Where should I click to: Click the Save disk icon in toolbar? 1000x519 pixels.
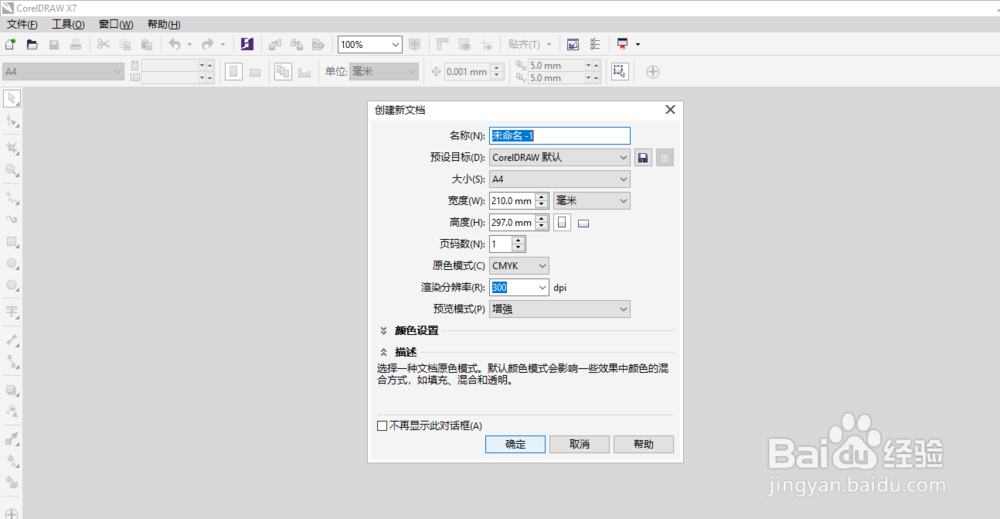click(x=54, y=45)
